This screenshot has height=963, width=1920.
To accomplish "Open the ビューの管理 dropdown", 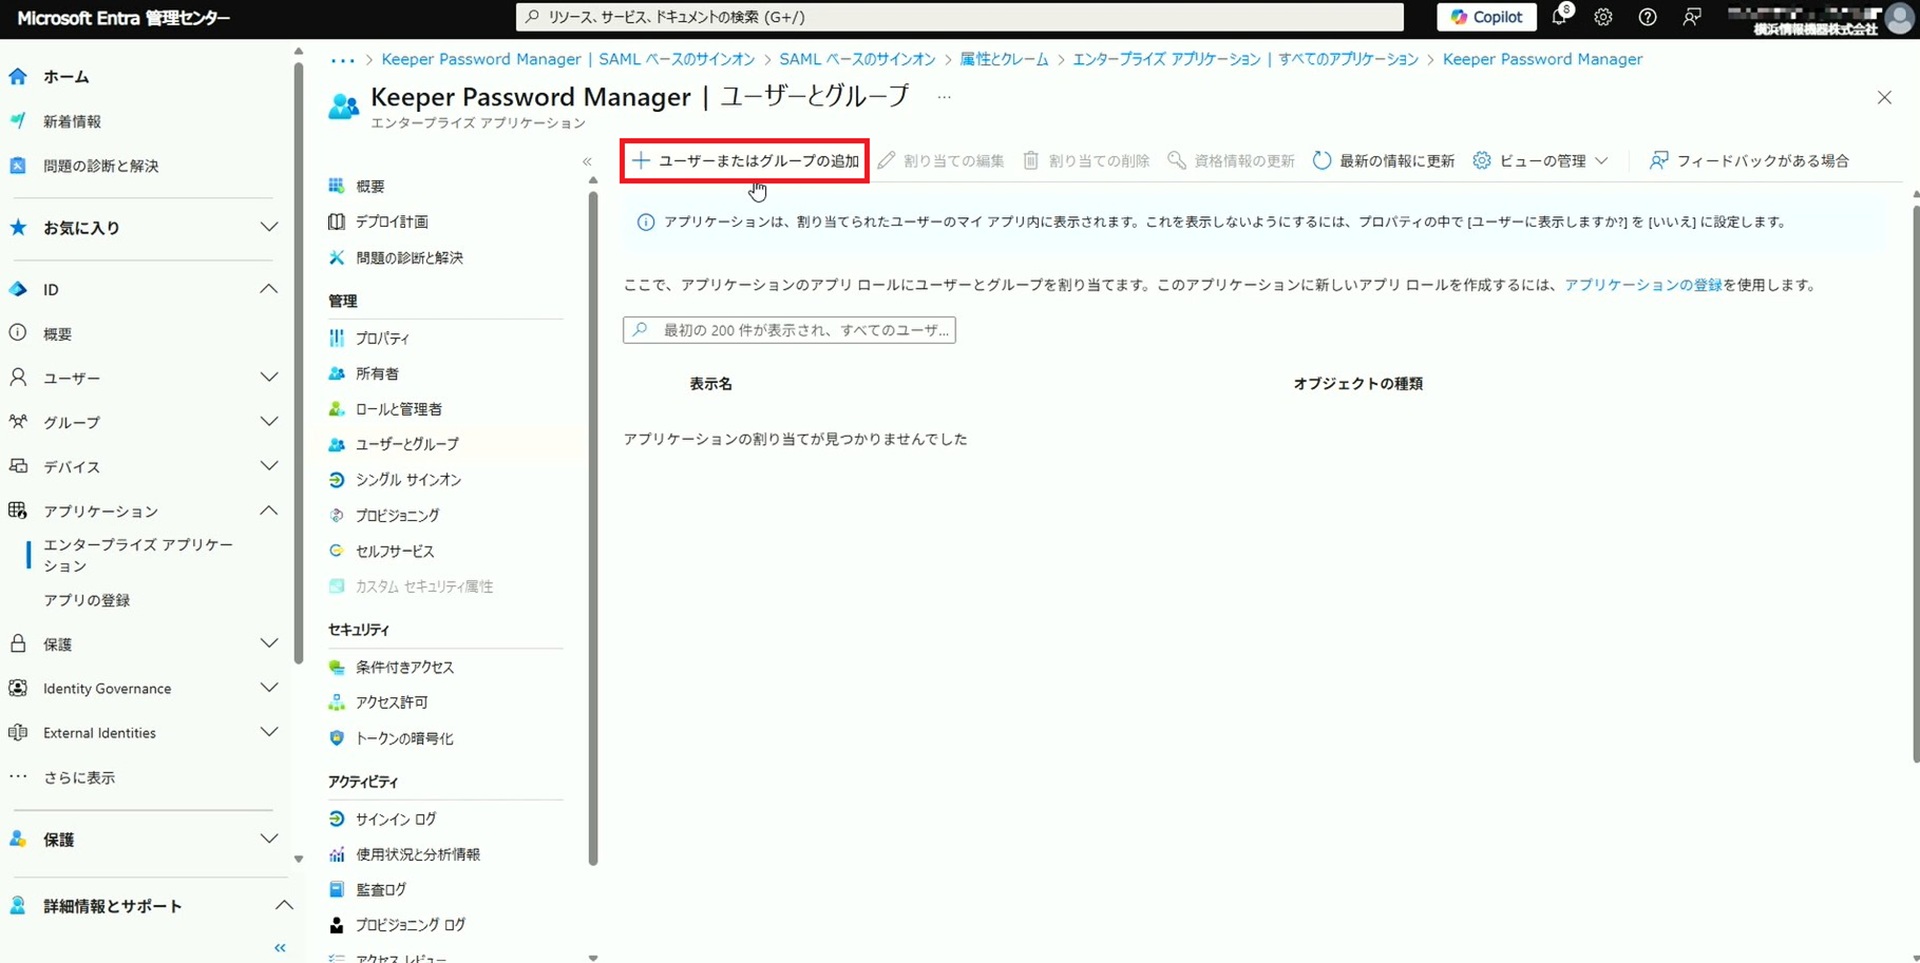I will [x=1540, y=161].
